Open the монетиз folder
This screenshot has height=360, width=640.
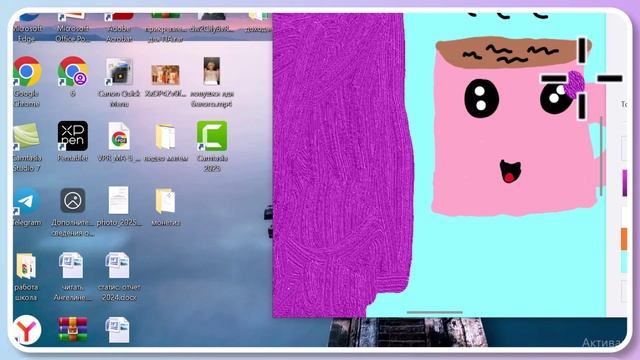pos(165,200)
